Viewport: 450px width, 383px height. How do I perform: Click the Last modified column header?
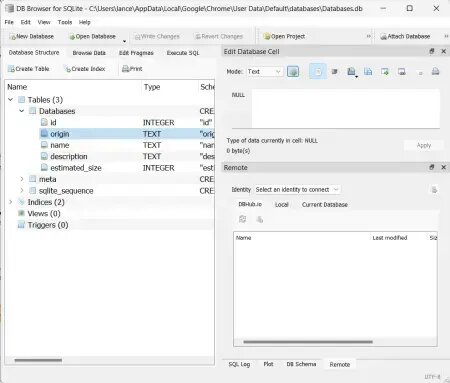coord(390,238)
